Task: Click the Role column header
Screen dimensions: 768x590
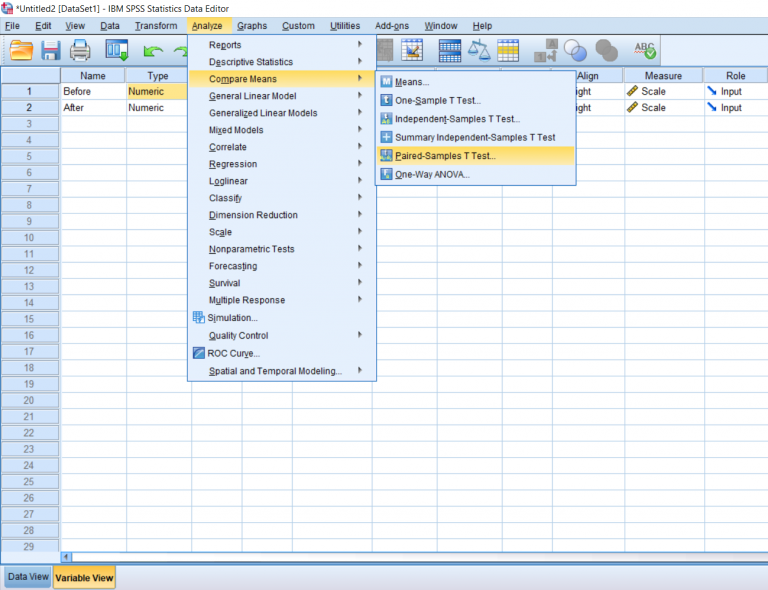Action: click(736, 76)
